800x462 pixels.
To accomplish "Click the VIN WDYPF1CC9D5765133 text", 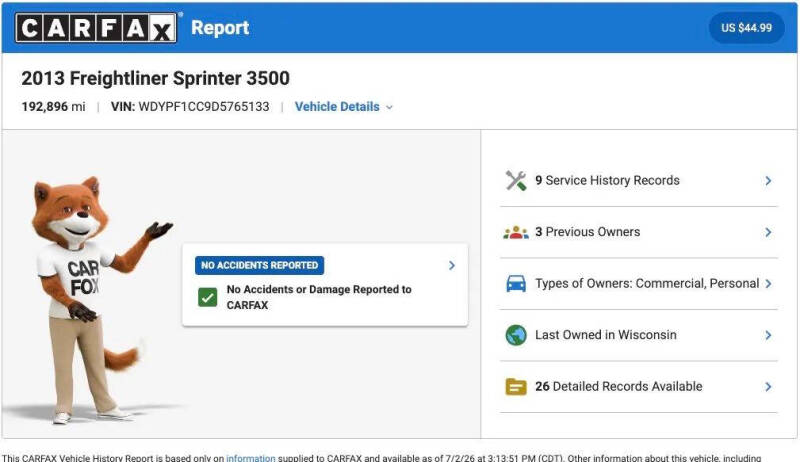I will [x=190, y=107].
